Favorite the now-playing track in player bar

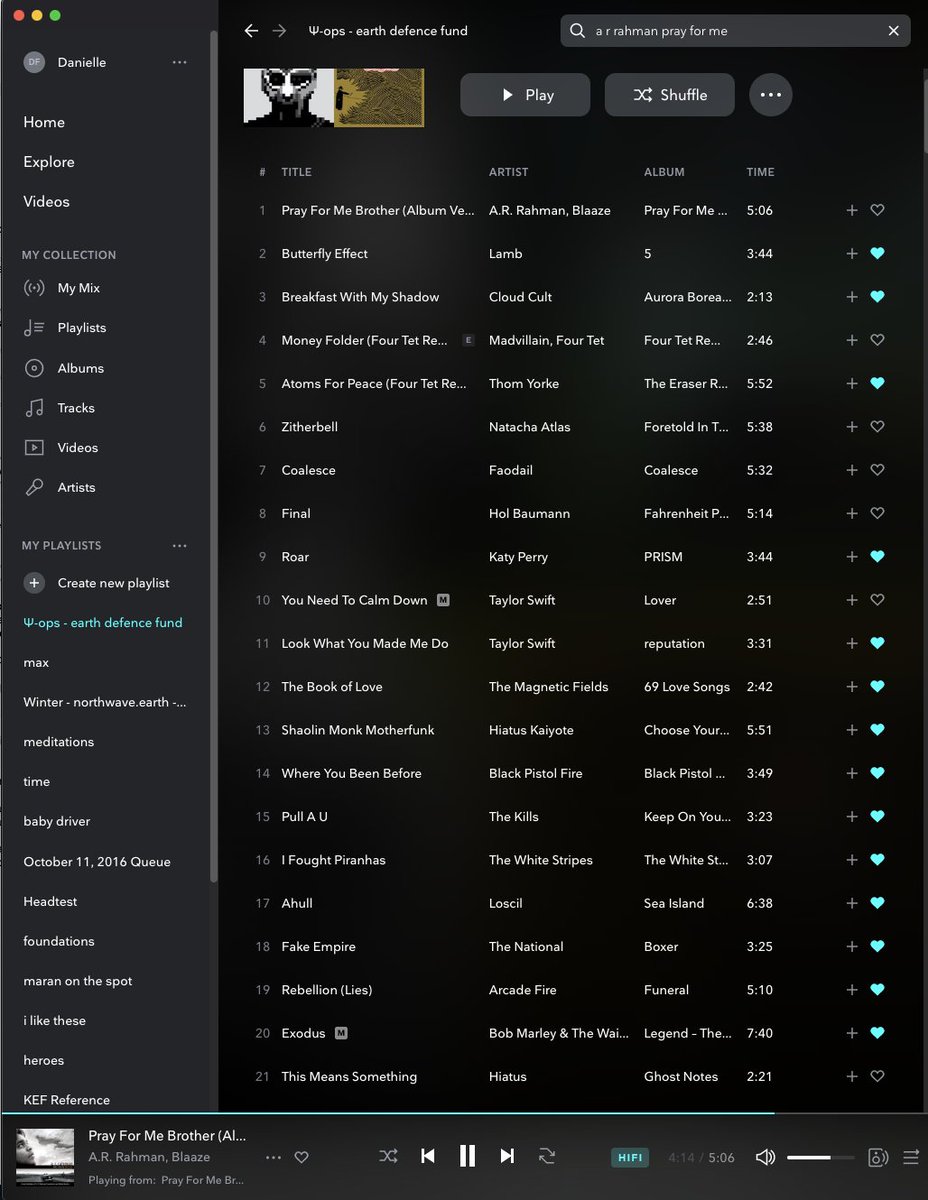[x=301, y=1157]
